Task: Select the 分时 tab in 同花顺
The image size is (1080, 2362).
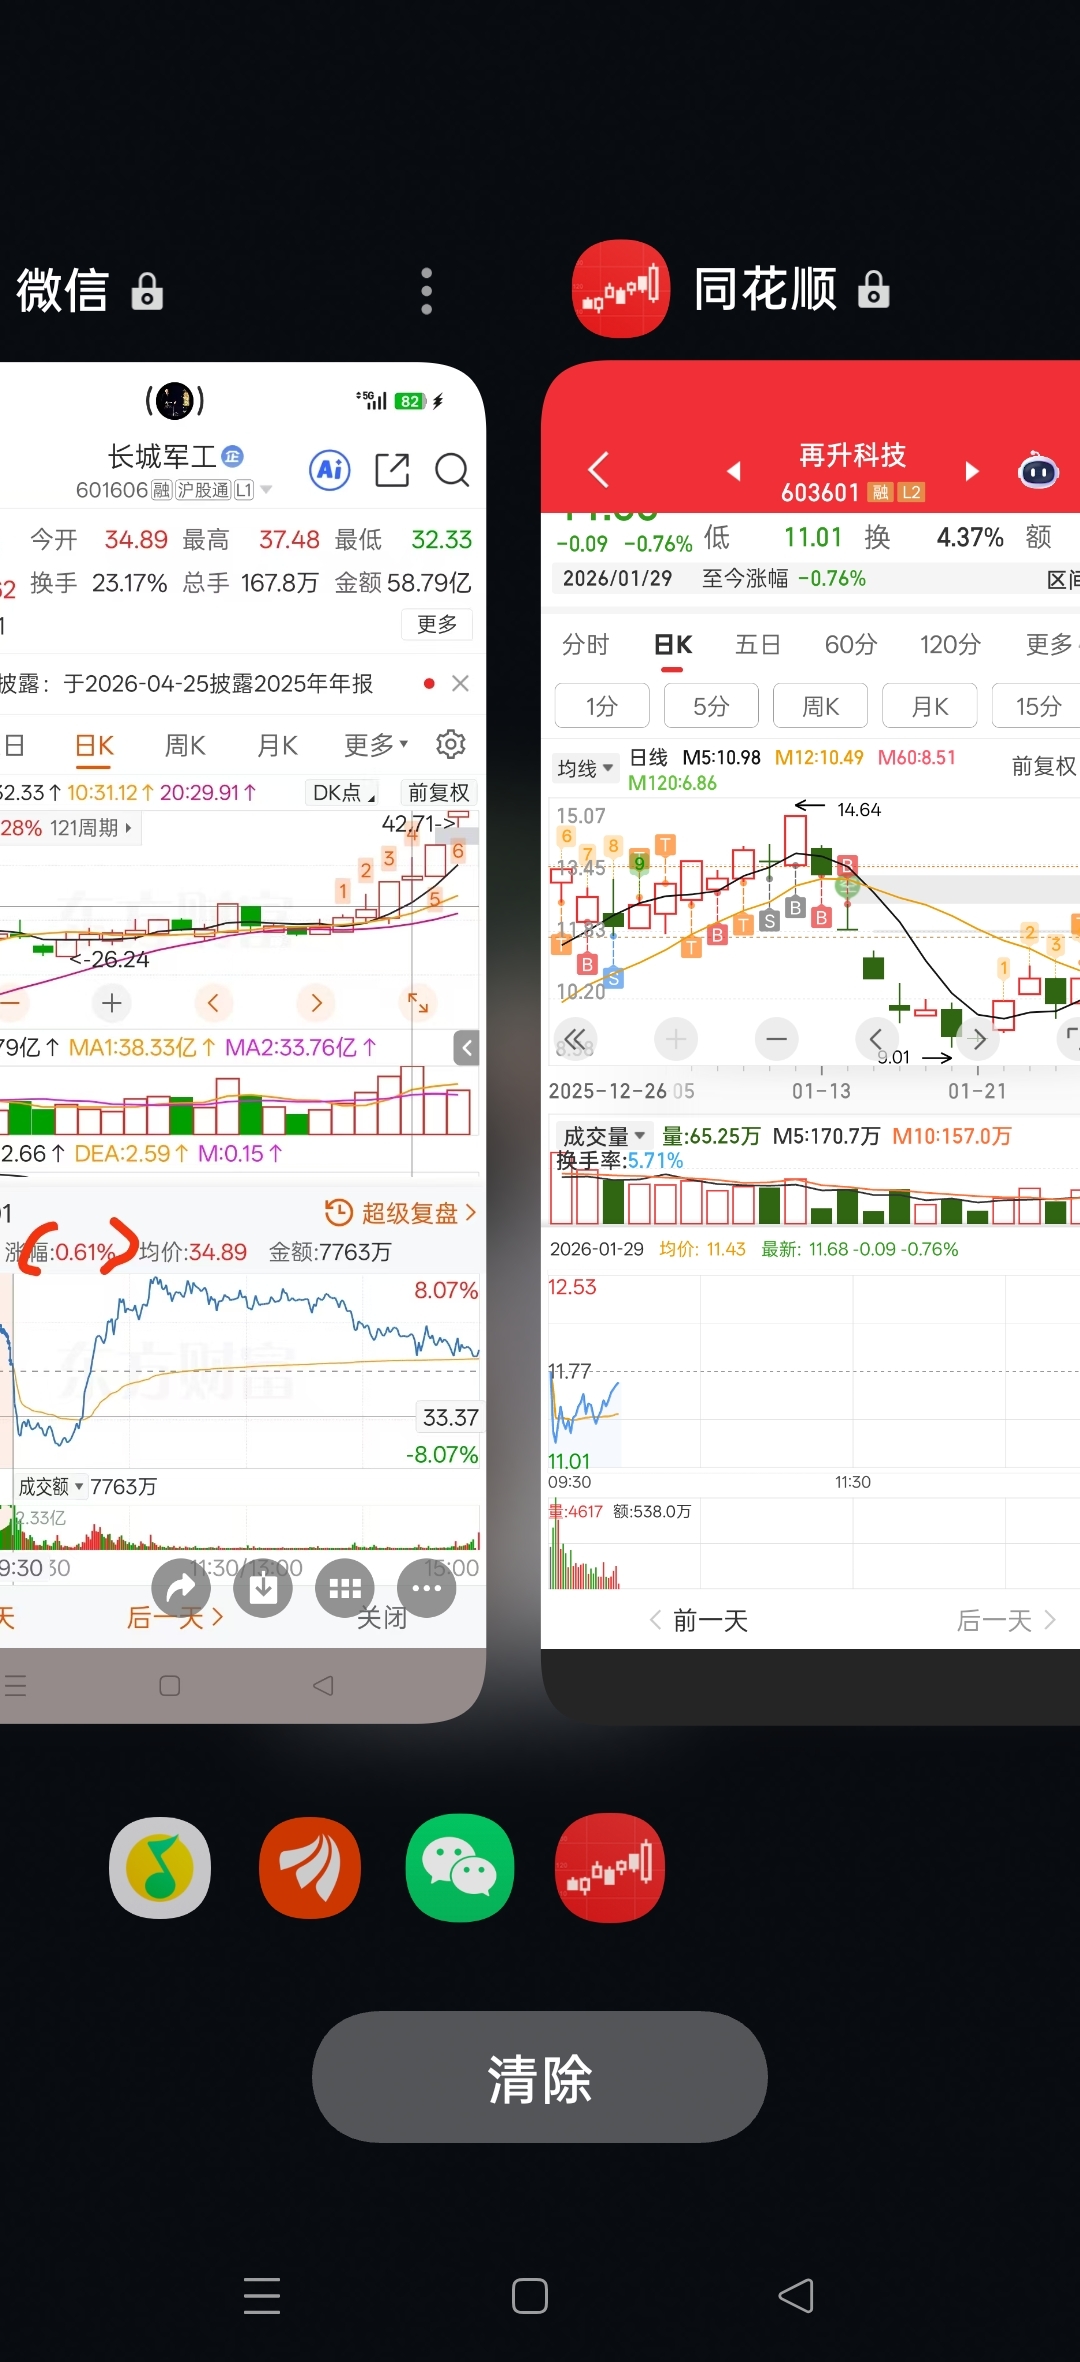Action: pos(585,645)
